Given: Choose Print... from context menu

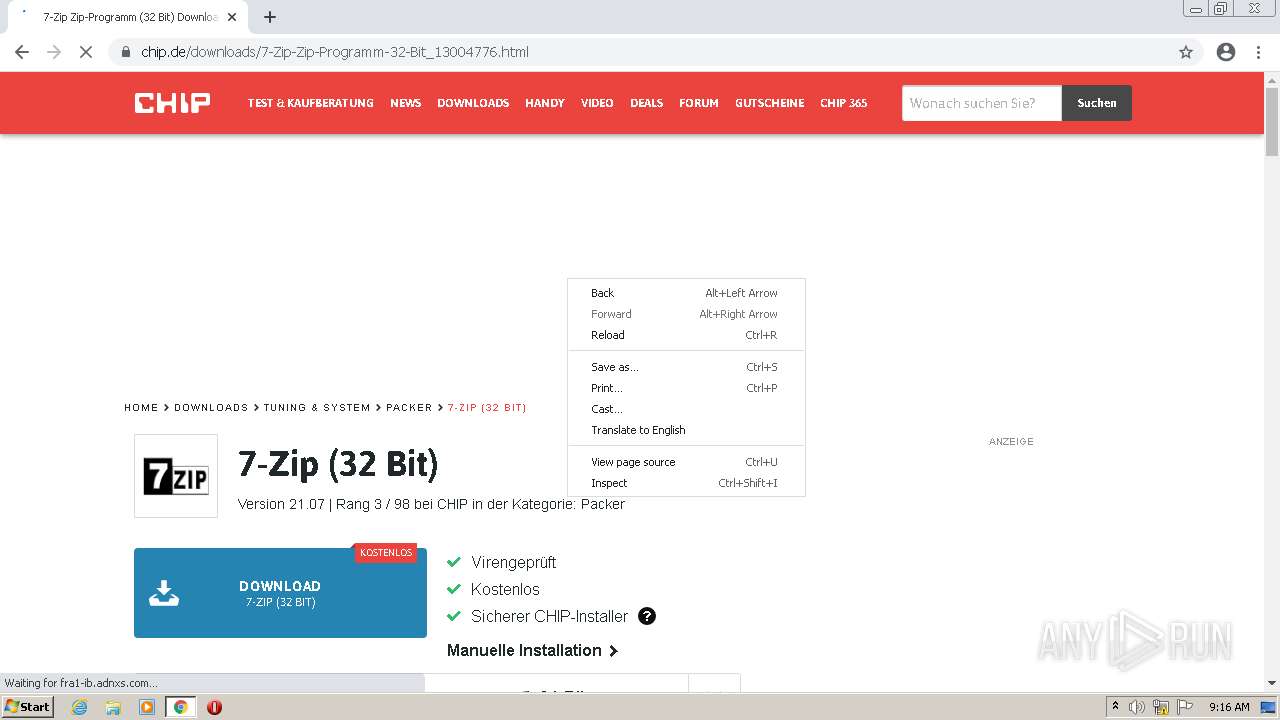Looking at the screenshot, I should click(686, 388).
